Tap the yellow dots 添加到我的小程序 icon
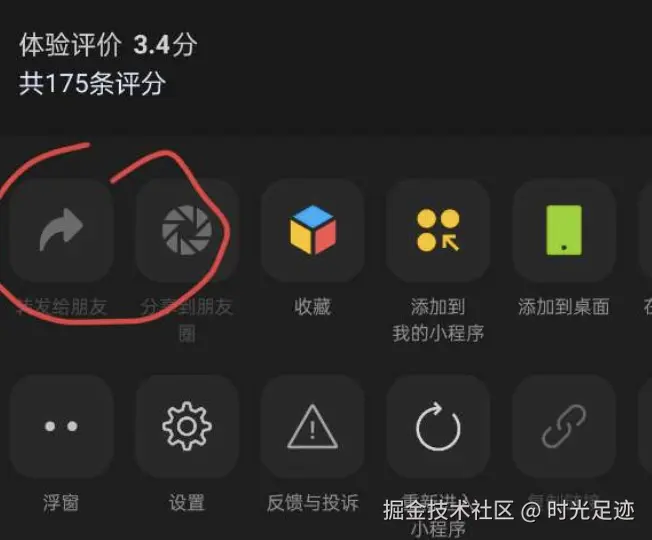The width and height of the screenshot is (652, 540). click(438, 231)
